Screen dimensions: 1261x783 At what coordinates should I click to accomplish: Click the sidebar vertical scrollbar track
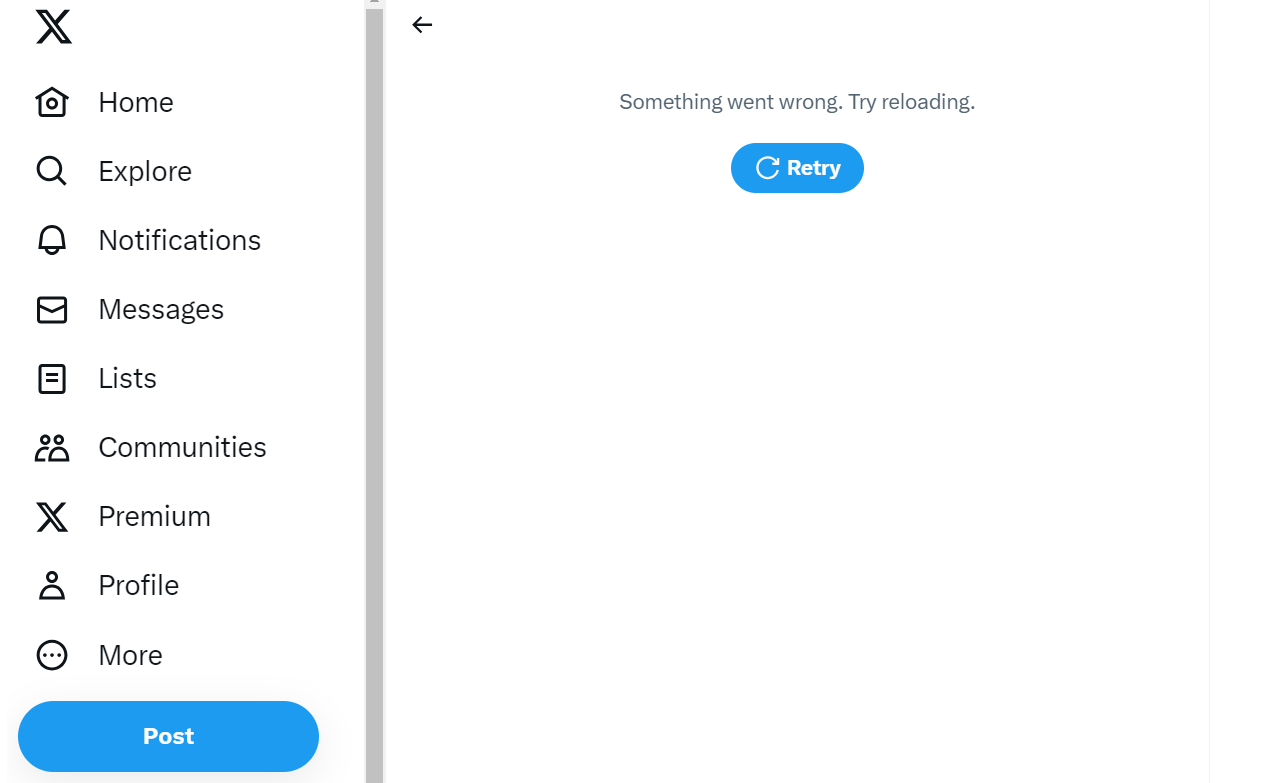point(374,400)
